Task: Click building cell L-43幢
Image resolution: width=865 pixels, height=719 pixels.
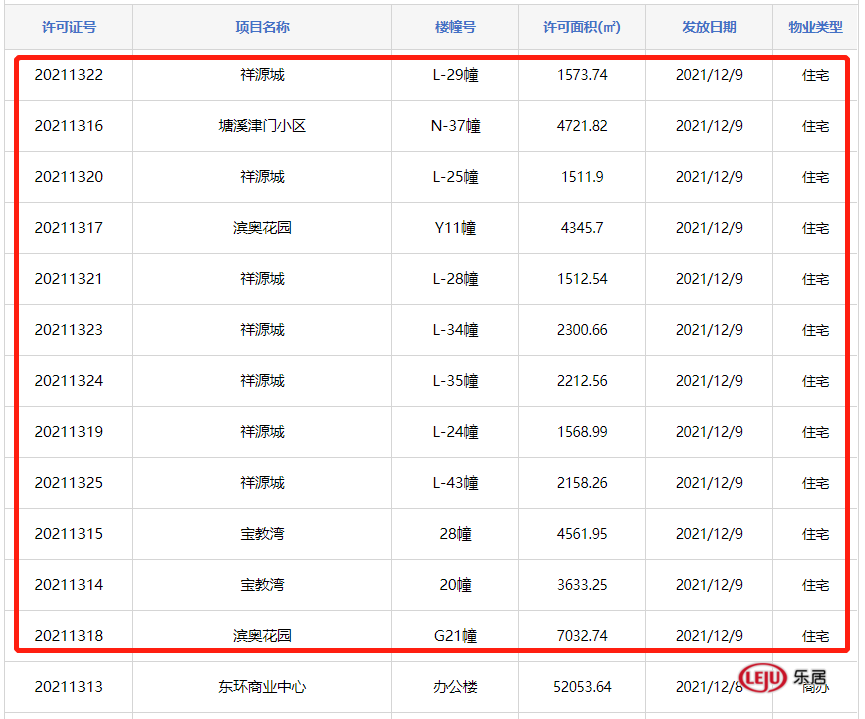Action: (x=455, y=483)
